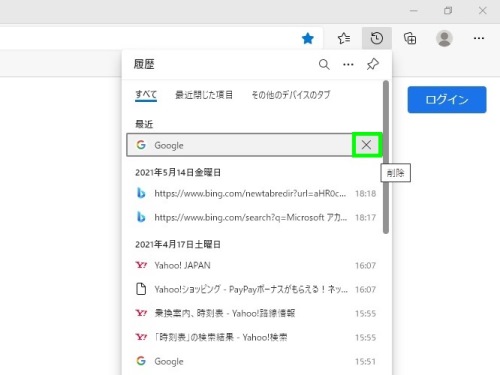500x375 pixels.
Task: Open the Collections icon
Action: [x=410, y=38]
